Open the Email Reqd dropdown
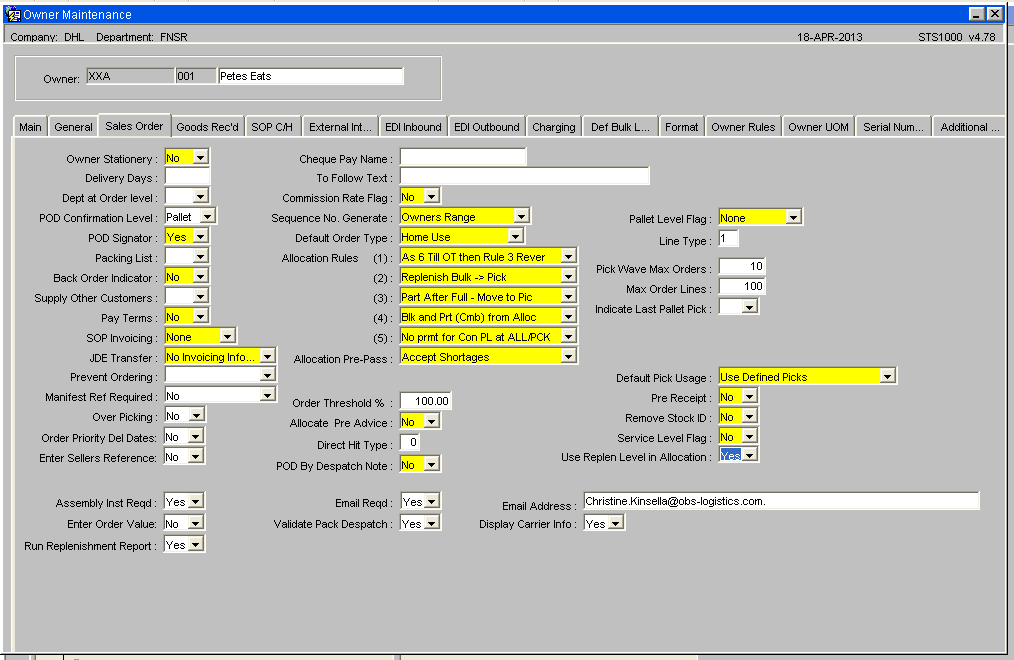 click(x=431, y=501)
